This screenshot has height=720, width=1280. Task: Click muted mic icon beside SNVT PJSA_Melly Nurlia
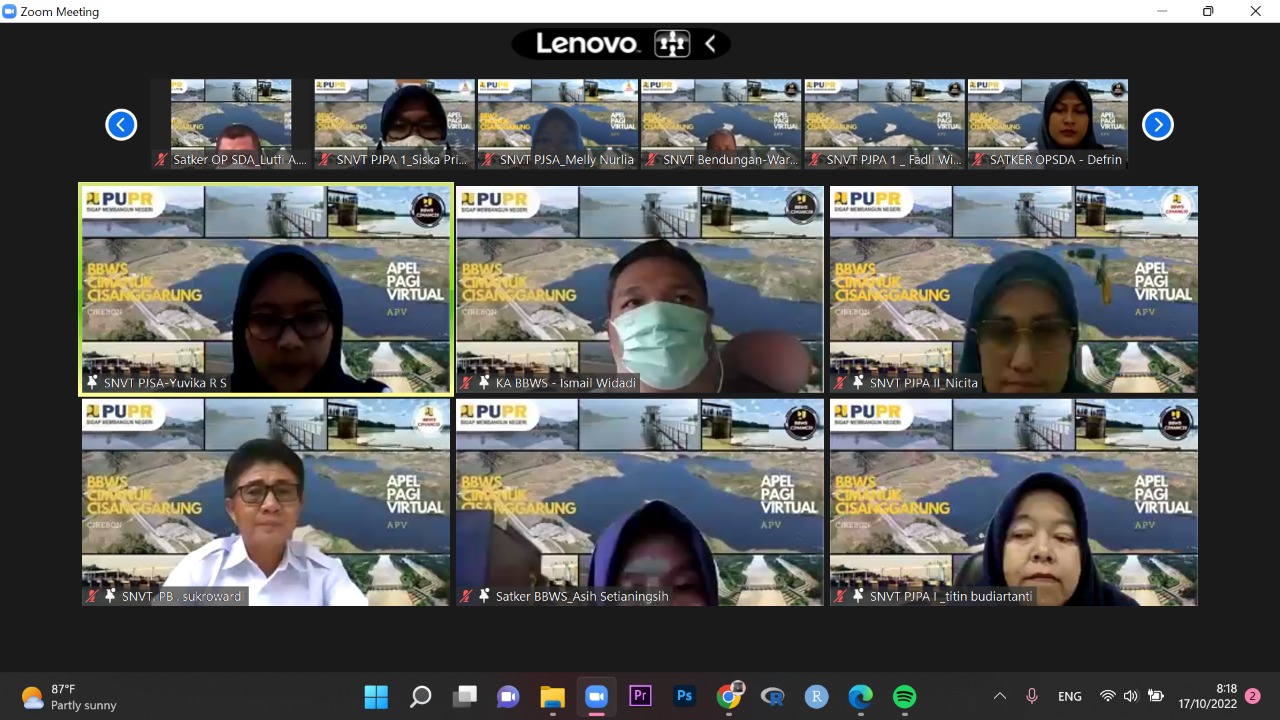pos(487,160)
